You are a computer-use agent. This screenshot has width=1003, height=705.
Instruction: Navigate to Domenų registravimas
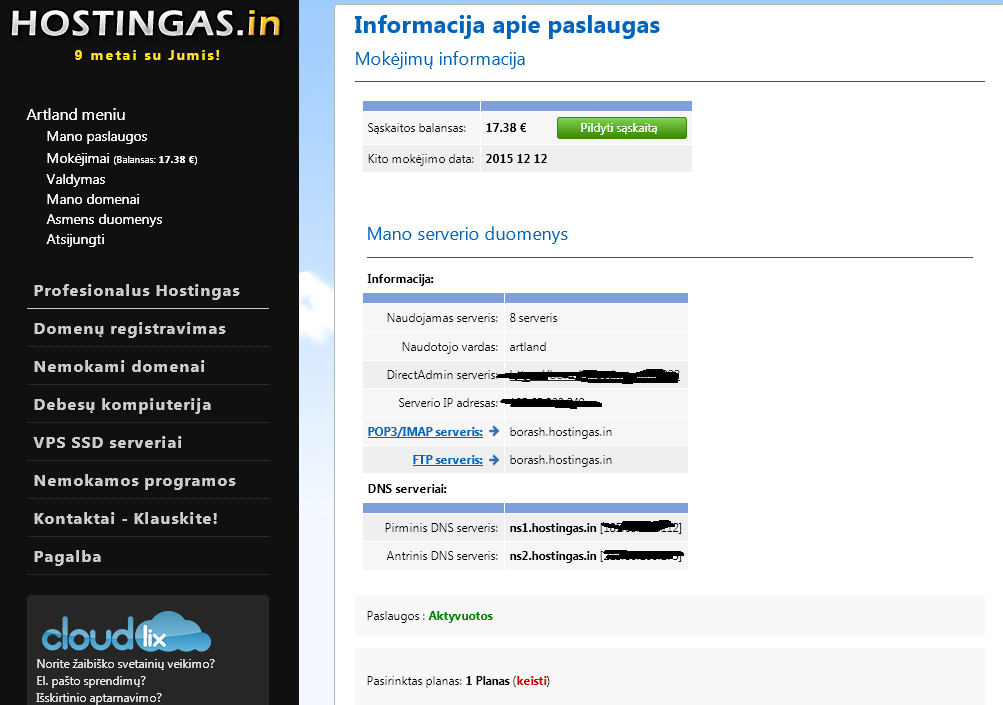130,329
